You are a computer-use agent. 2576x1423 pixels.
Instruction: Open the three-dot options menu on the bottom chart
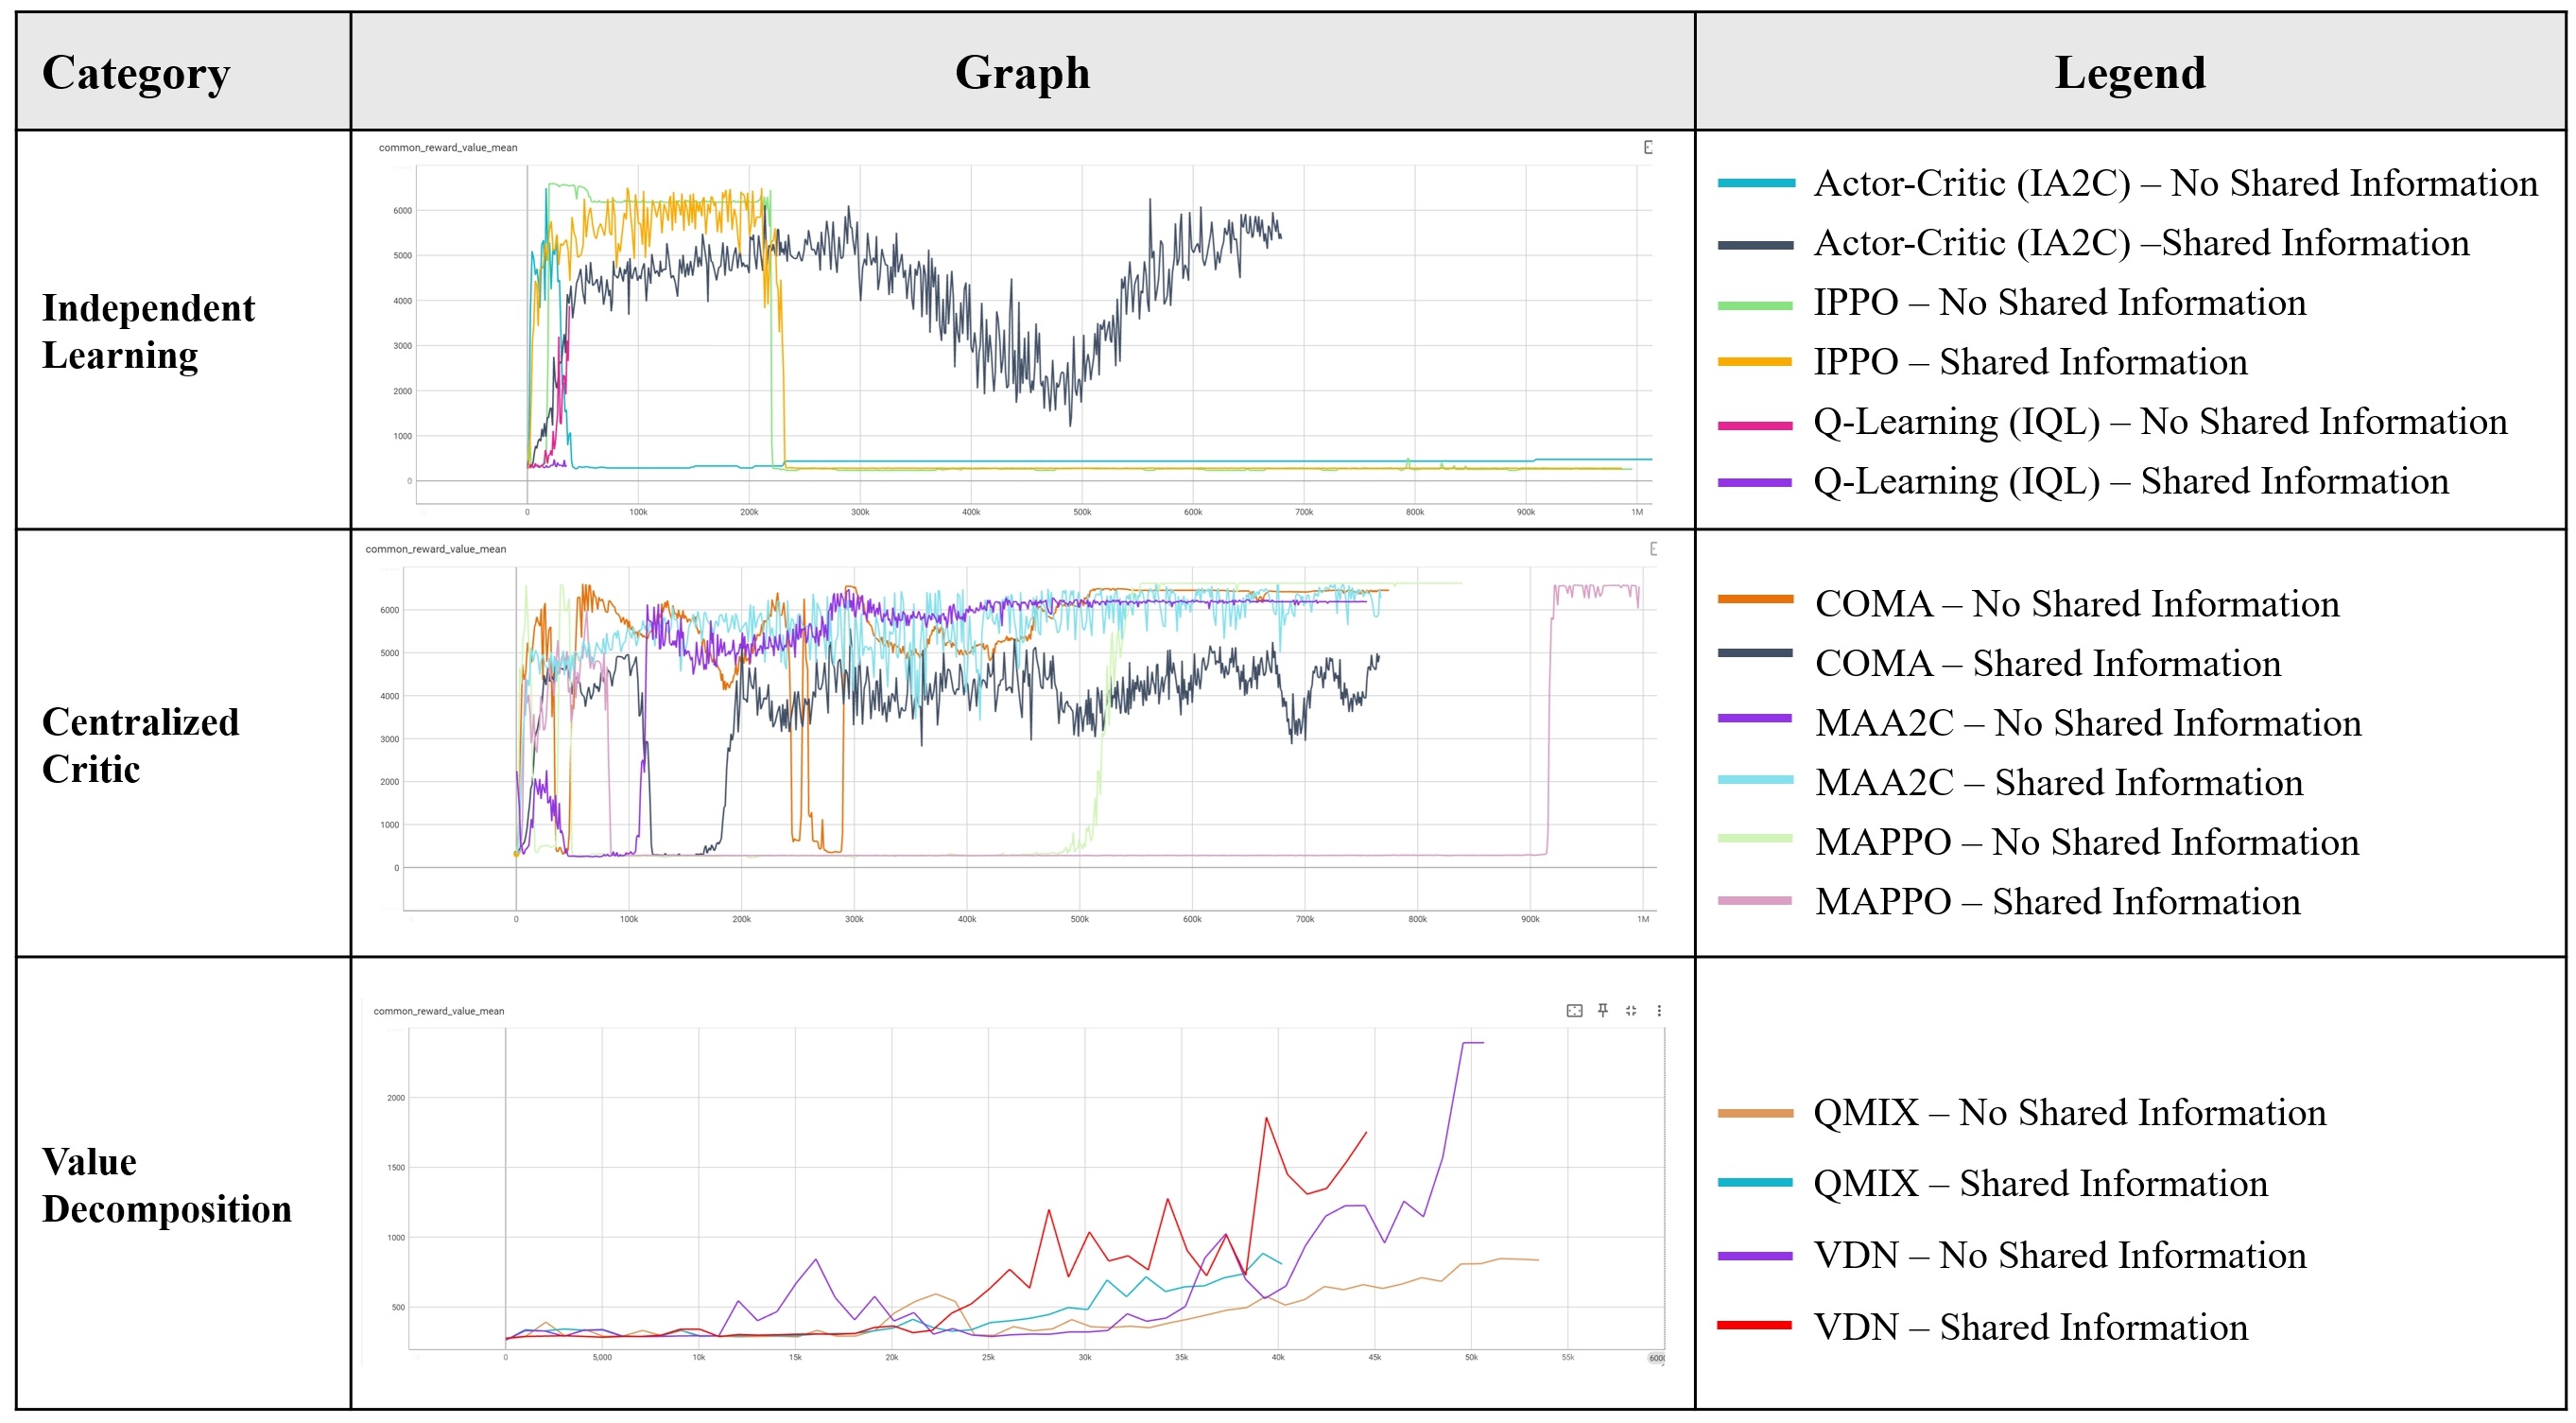(x=1661, y=1010)
